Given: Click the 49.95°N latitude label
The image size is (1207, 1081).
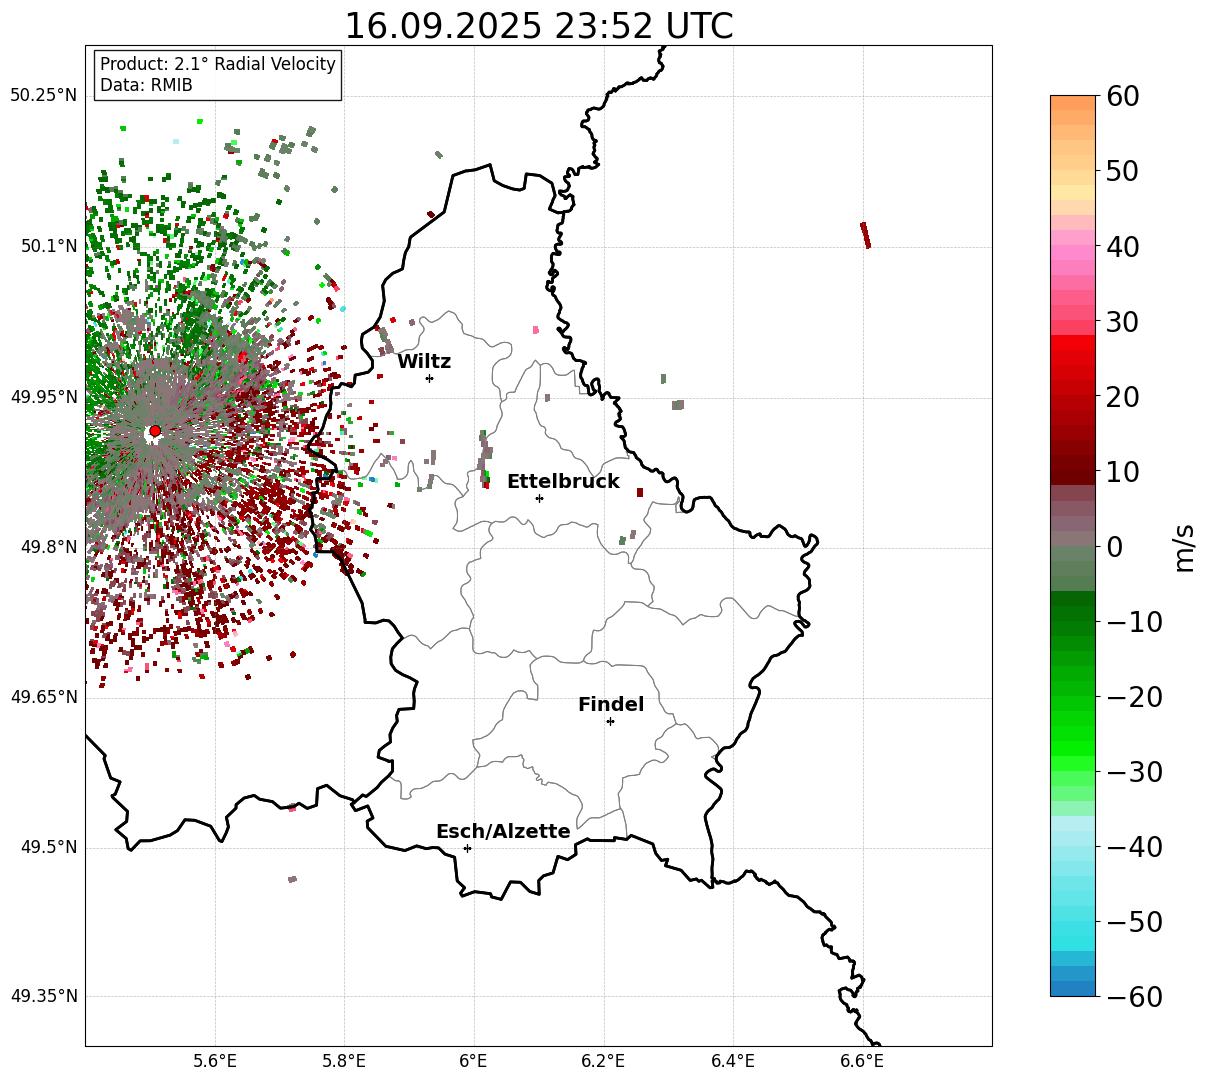Looking at the screenshot, I should 43,397.
